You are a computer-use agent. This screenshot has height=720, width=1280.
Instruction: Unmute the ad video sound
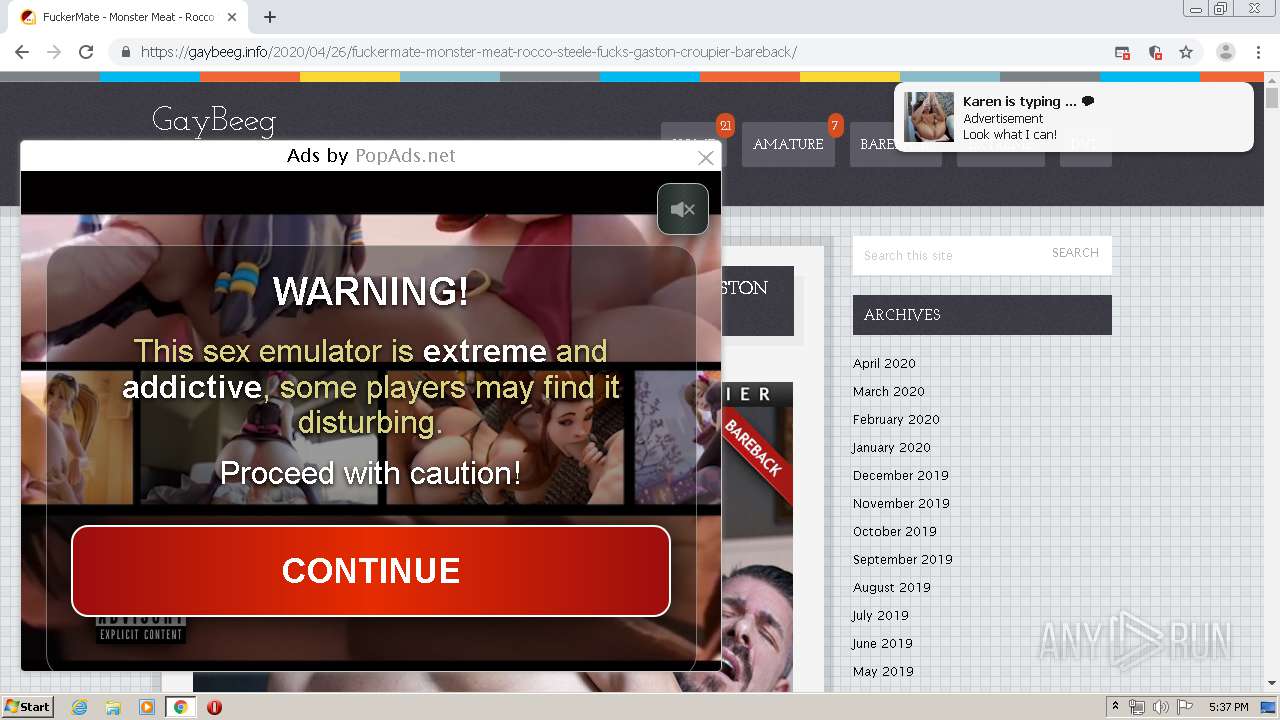(683, 209)
